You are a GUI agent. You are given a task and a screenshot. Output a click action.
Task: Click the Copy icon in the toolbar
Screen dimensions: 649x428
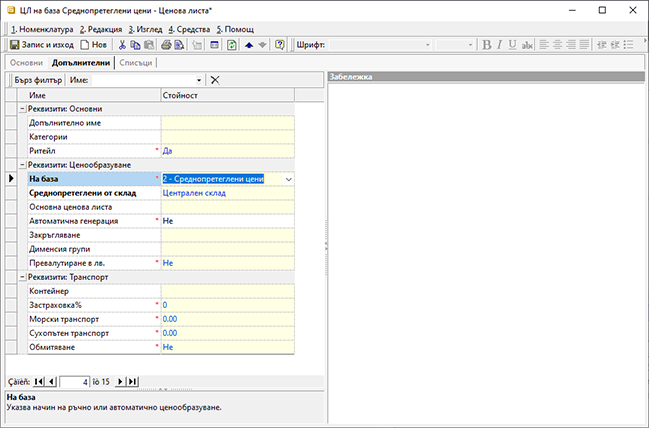[135, 45]
